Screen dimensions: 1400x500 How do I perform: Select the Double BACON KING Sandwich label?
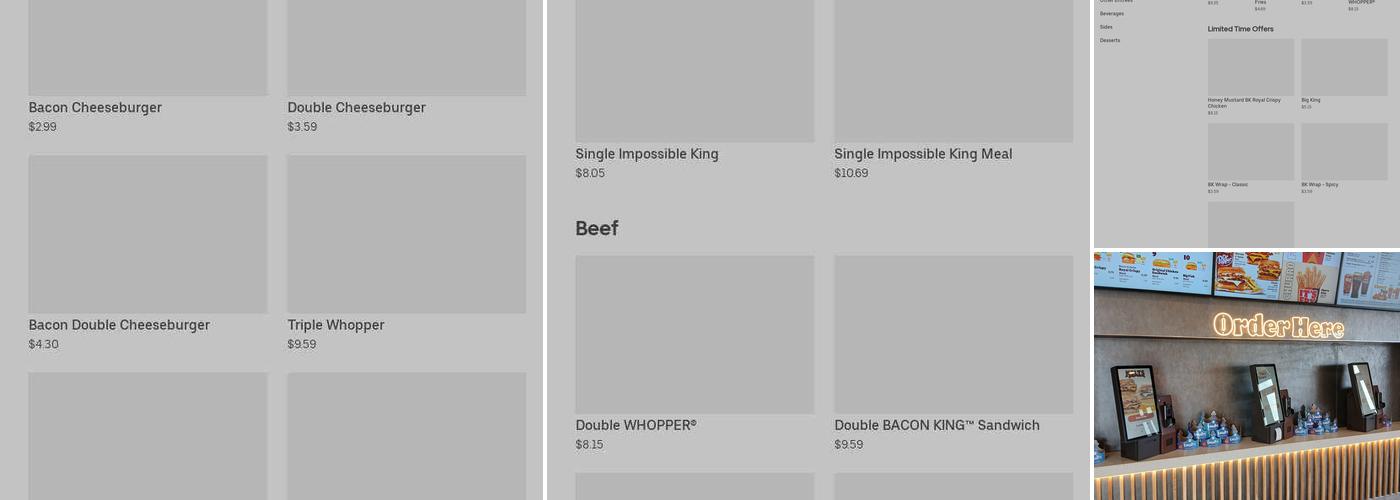tap(937, 425)
